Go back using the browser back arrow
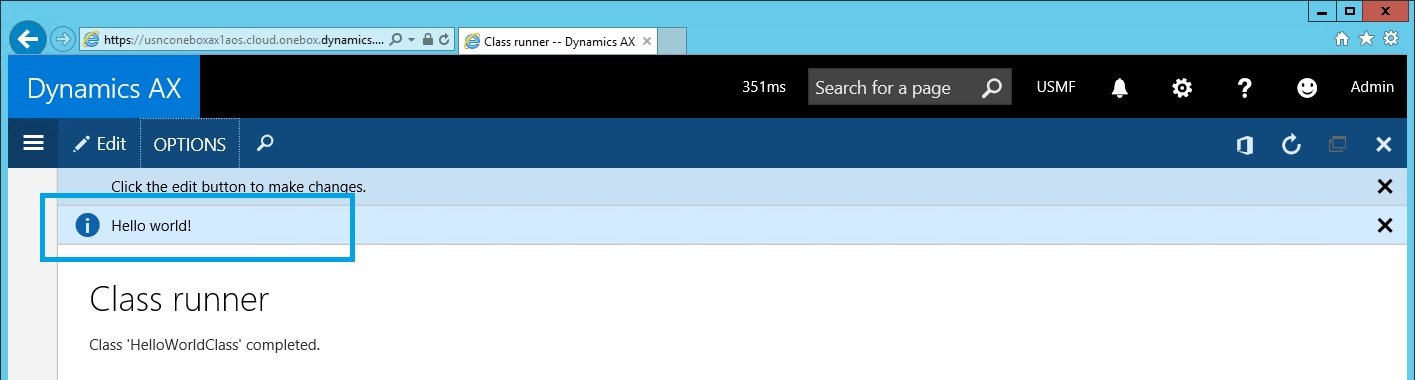Screen dimensions: 1415x380 click(x=27, y=39)
